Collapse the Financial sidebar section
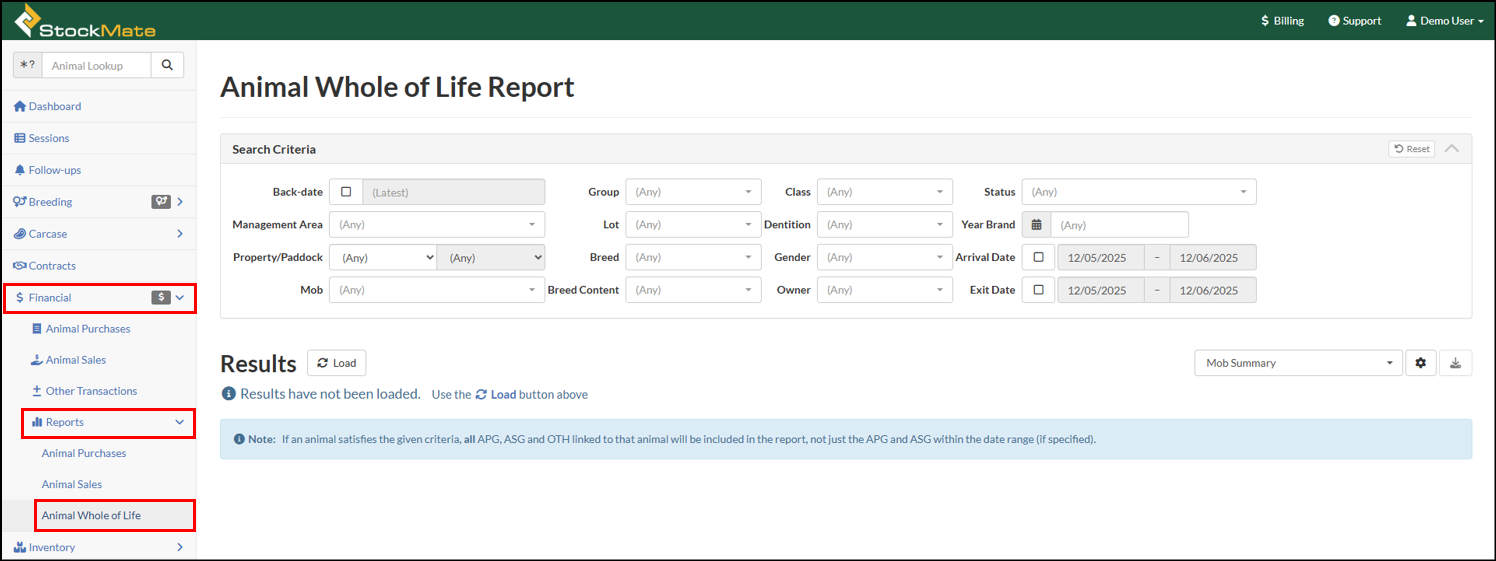This screenshot has width=1496, height=561. click(x=99, y=298)
